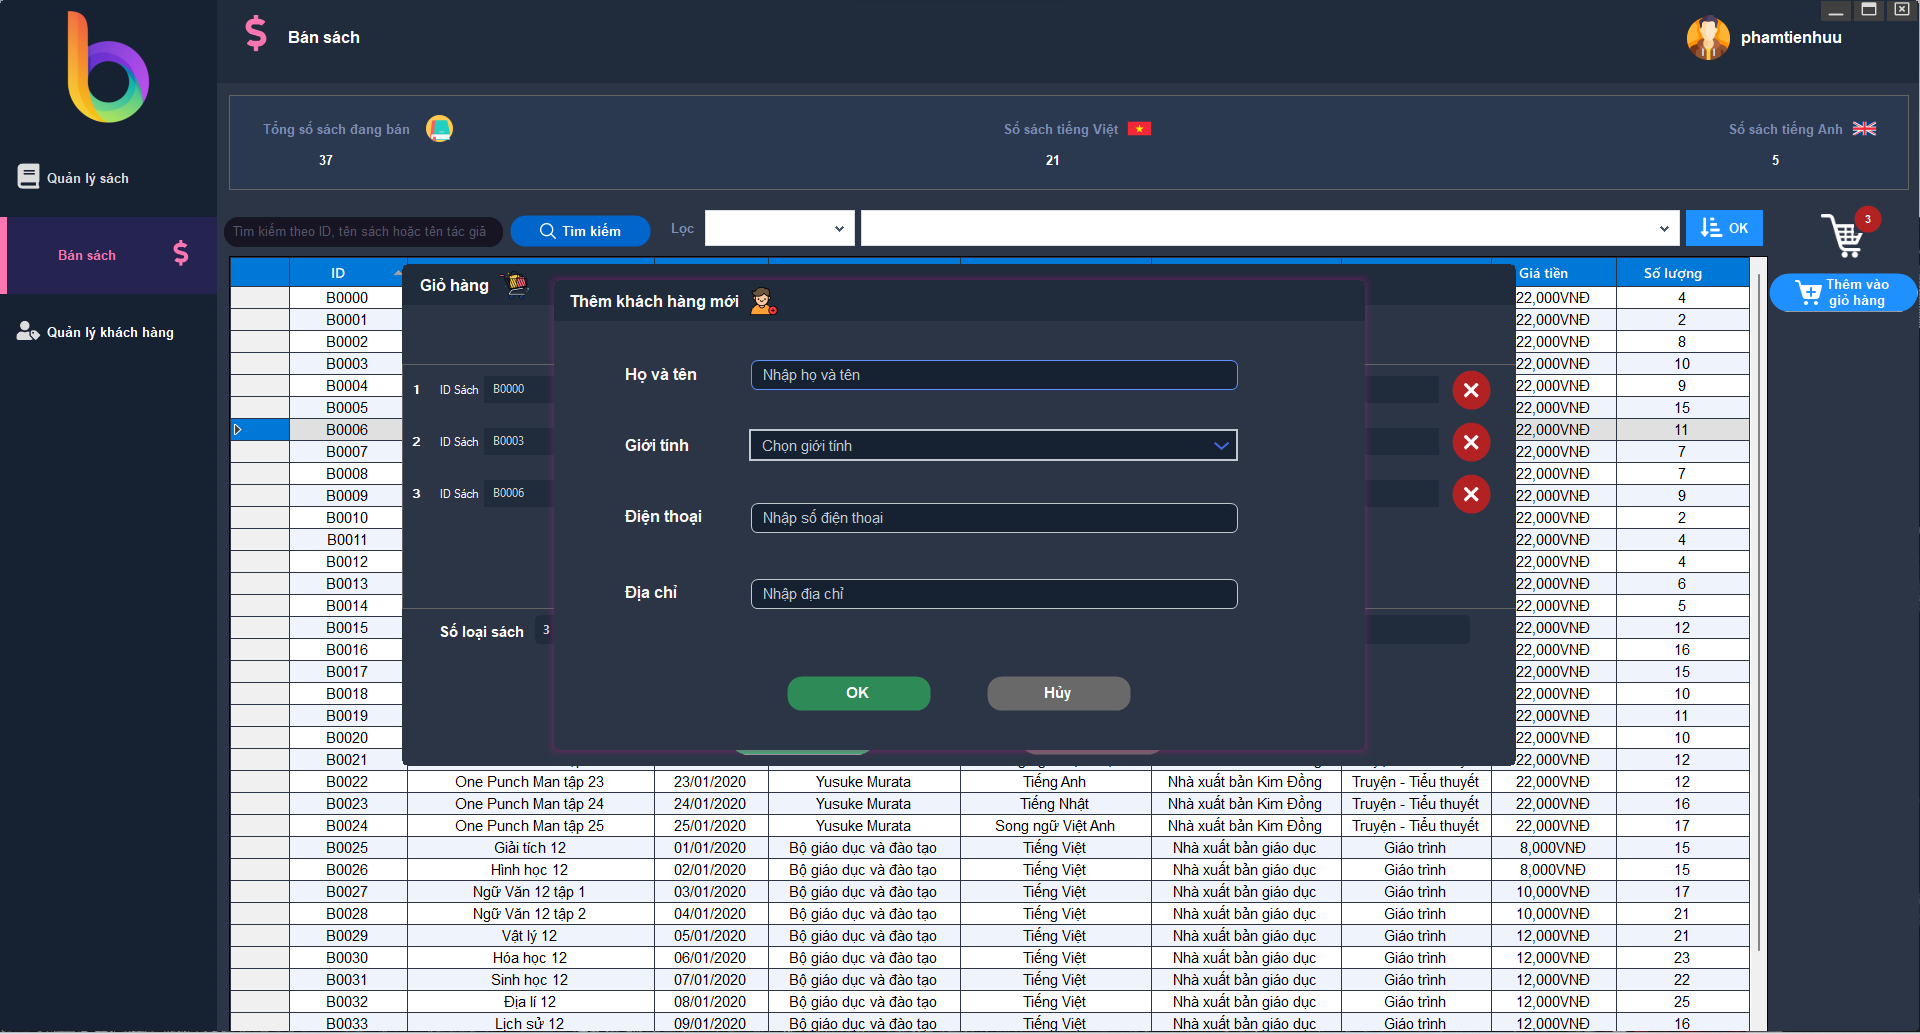Click the British flag icon
The width and height of the screenshot is (1920, 1034).
pos(1863,128)
